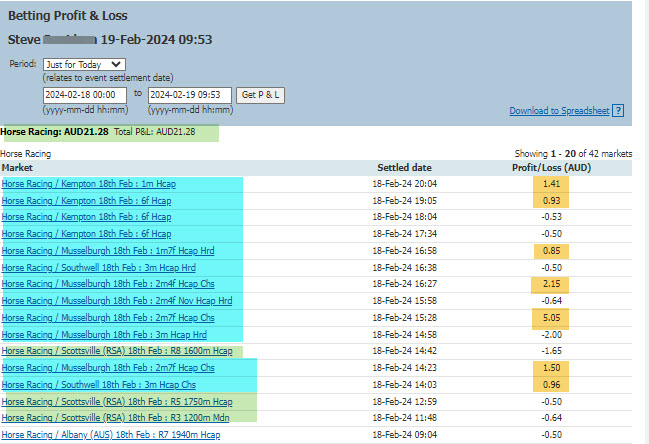Open Scottsville R5 1750m Hcap market
Viewport: 649px width, 444px height.
click(x=117, y=401)
